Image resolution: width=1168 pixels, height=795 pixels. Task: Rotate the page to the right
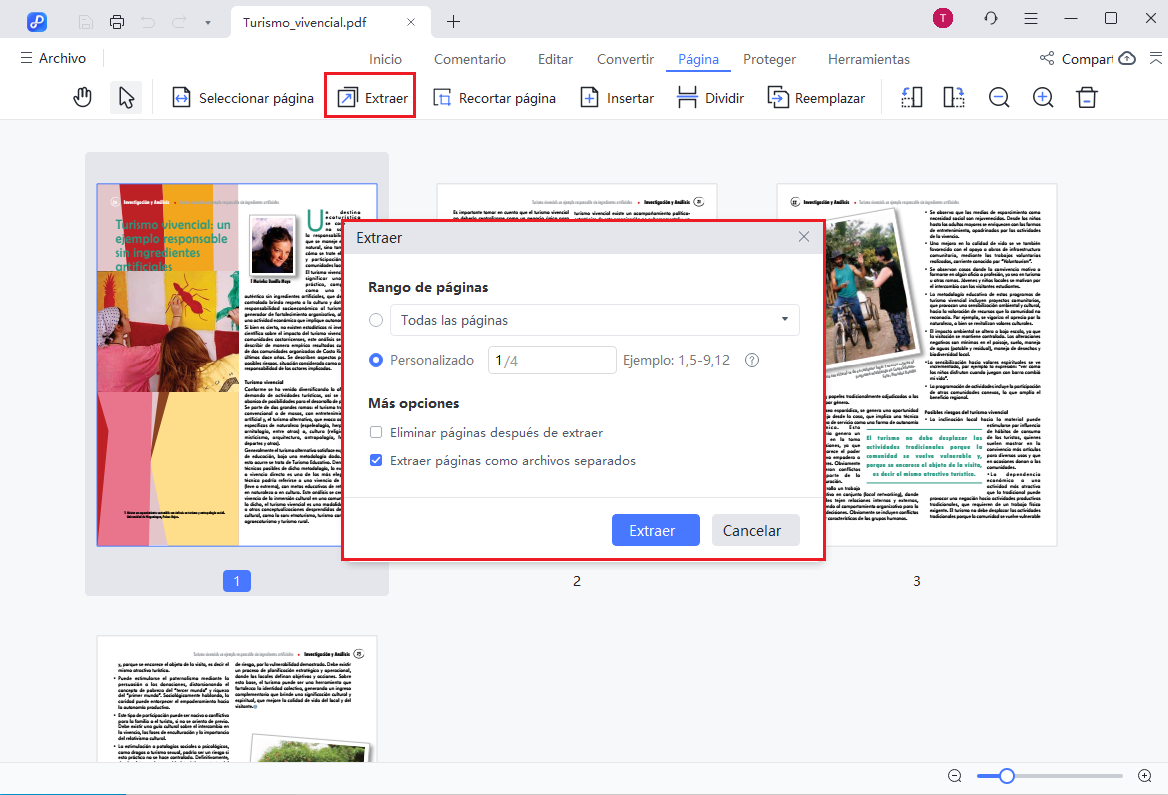tap(953, 97)
